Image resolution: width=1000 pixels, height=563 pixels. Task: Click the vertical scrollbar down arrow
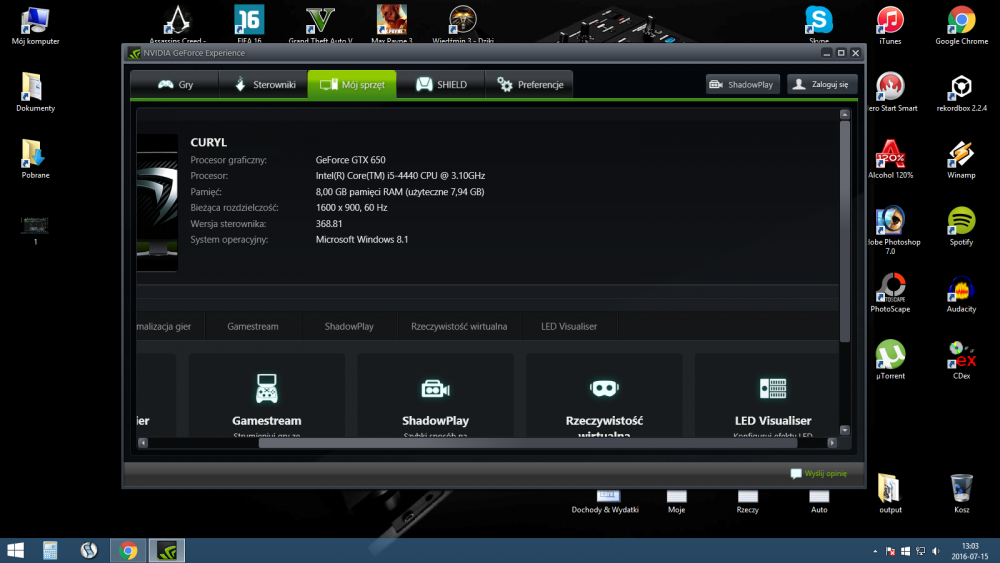pyautogui.click(x=845, y=430)
